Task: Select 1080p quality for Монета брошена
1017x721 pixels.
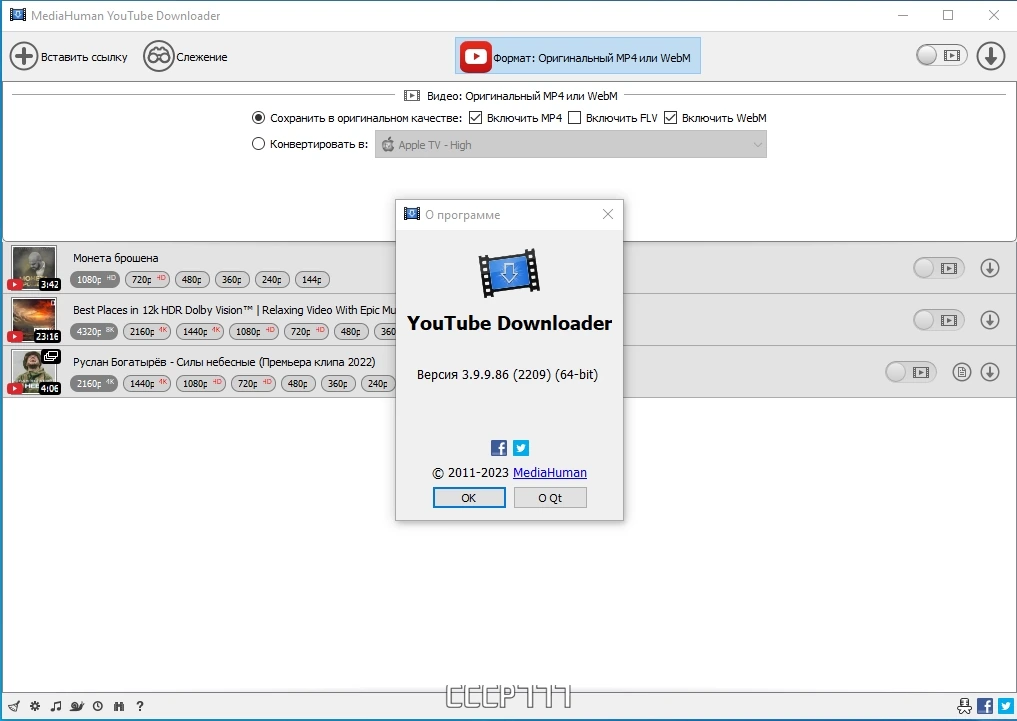Action: (95, 279)
